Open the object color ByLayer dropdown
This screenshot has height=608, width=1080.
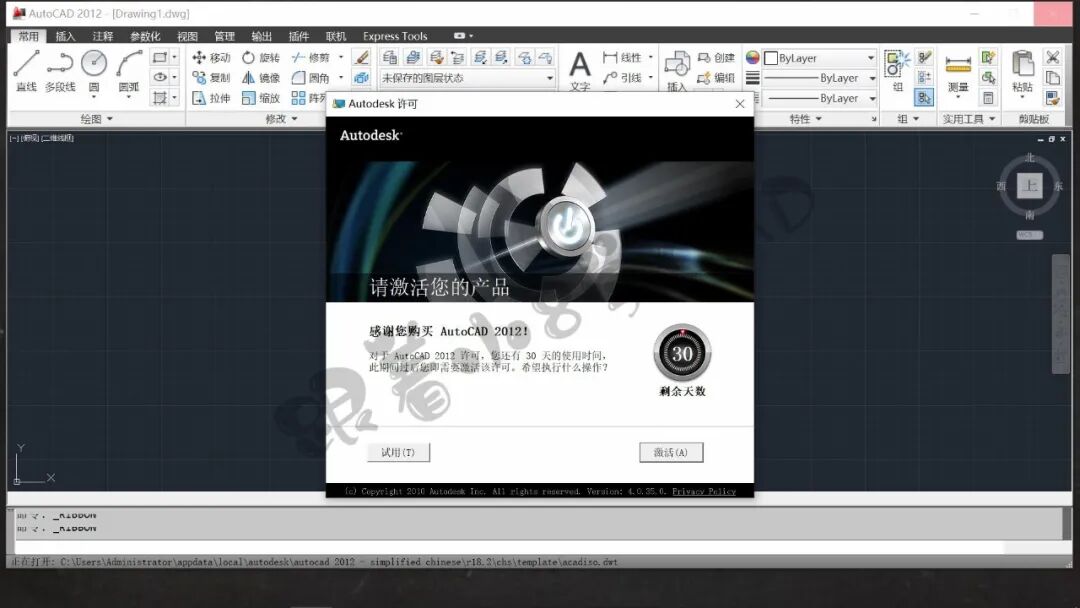pos(820,58)
